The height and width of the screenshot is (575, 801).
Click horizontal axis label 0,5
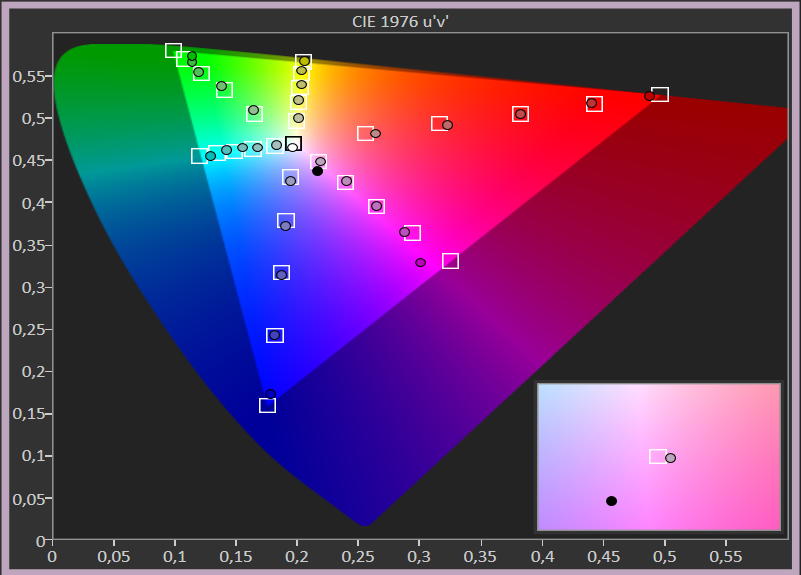tap(665, 557)
